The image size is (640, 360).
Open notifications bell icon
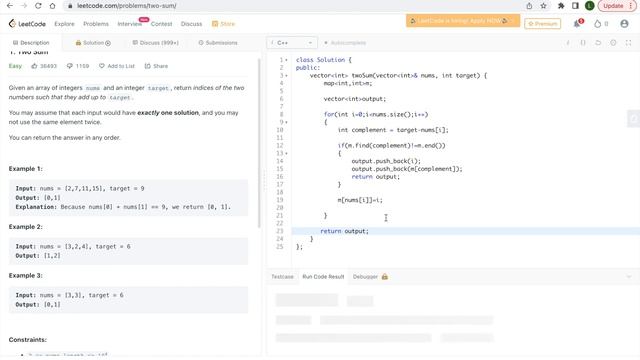point(577,24)
